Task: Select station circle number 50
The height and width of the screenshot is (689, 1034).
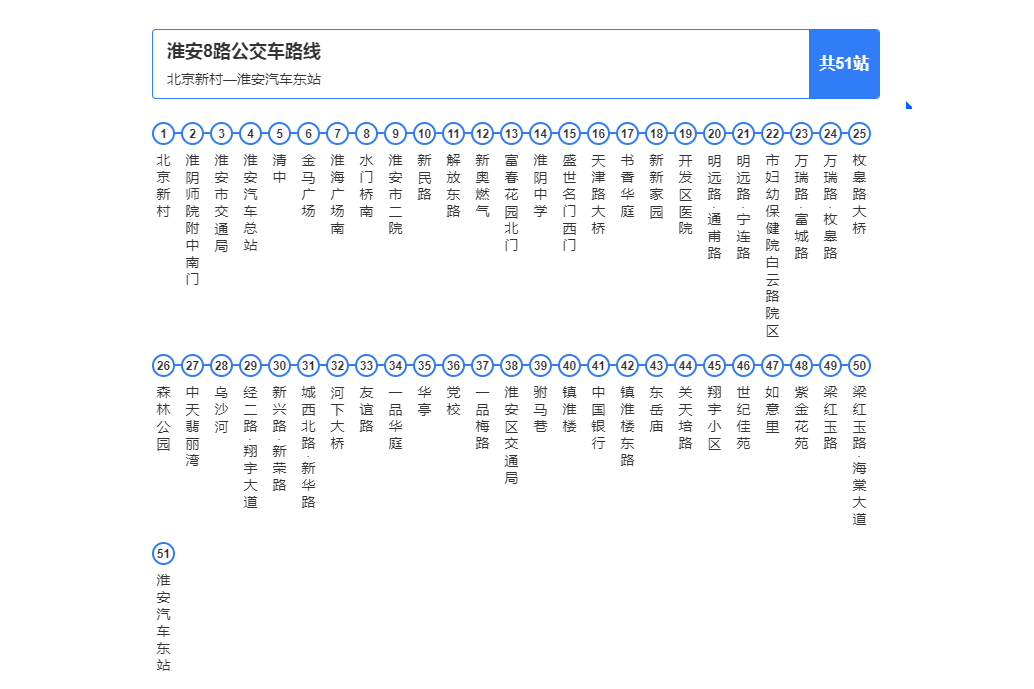Action: (859, 365)
